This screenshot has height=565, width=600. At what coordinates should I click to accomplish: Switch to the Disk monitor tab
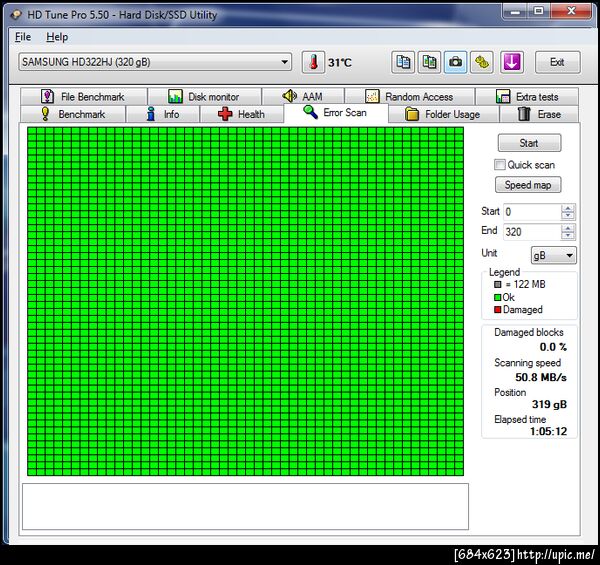coord(204,96)
